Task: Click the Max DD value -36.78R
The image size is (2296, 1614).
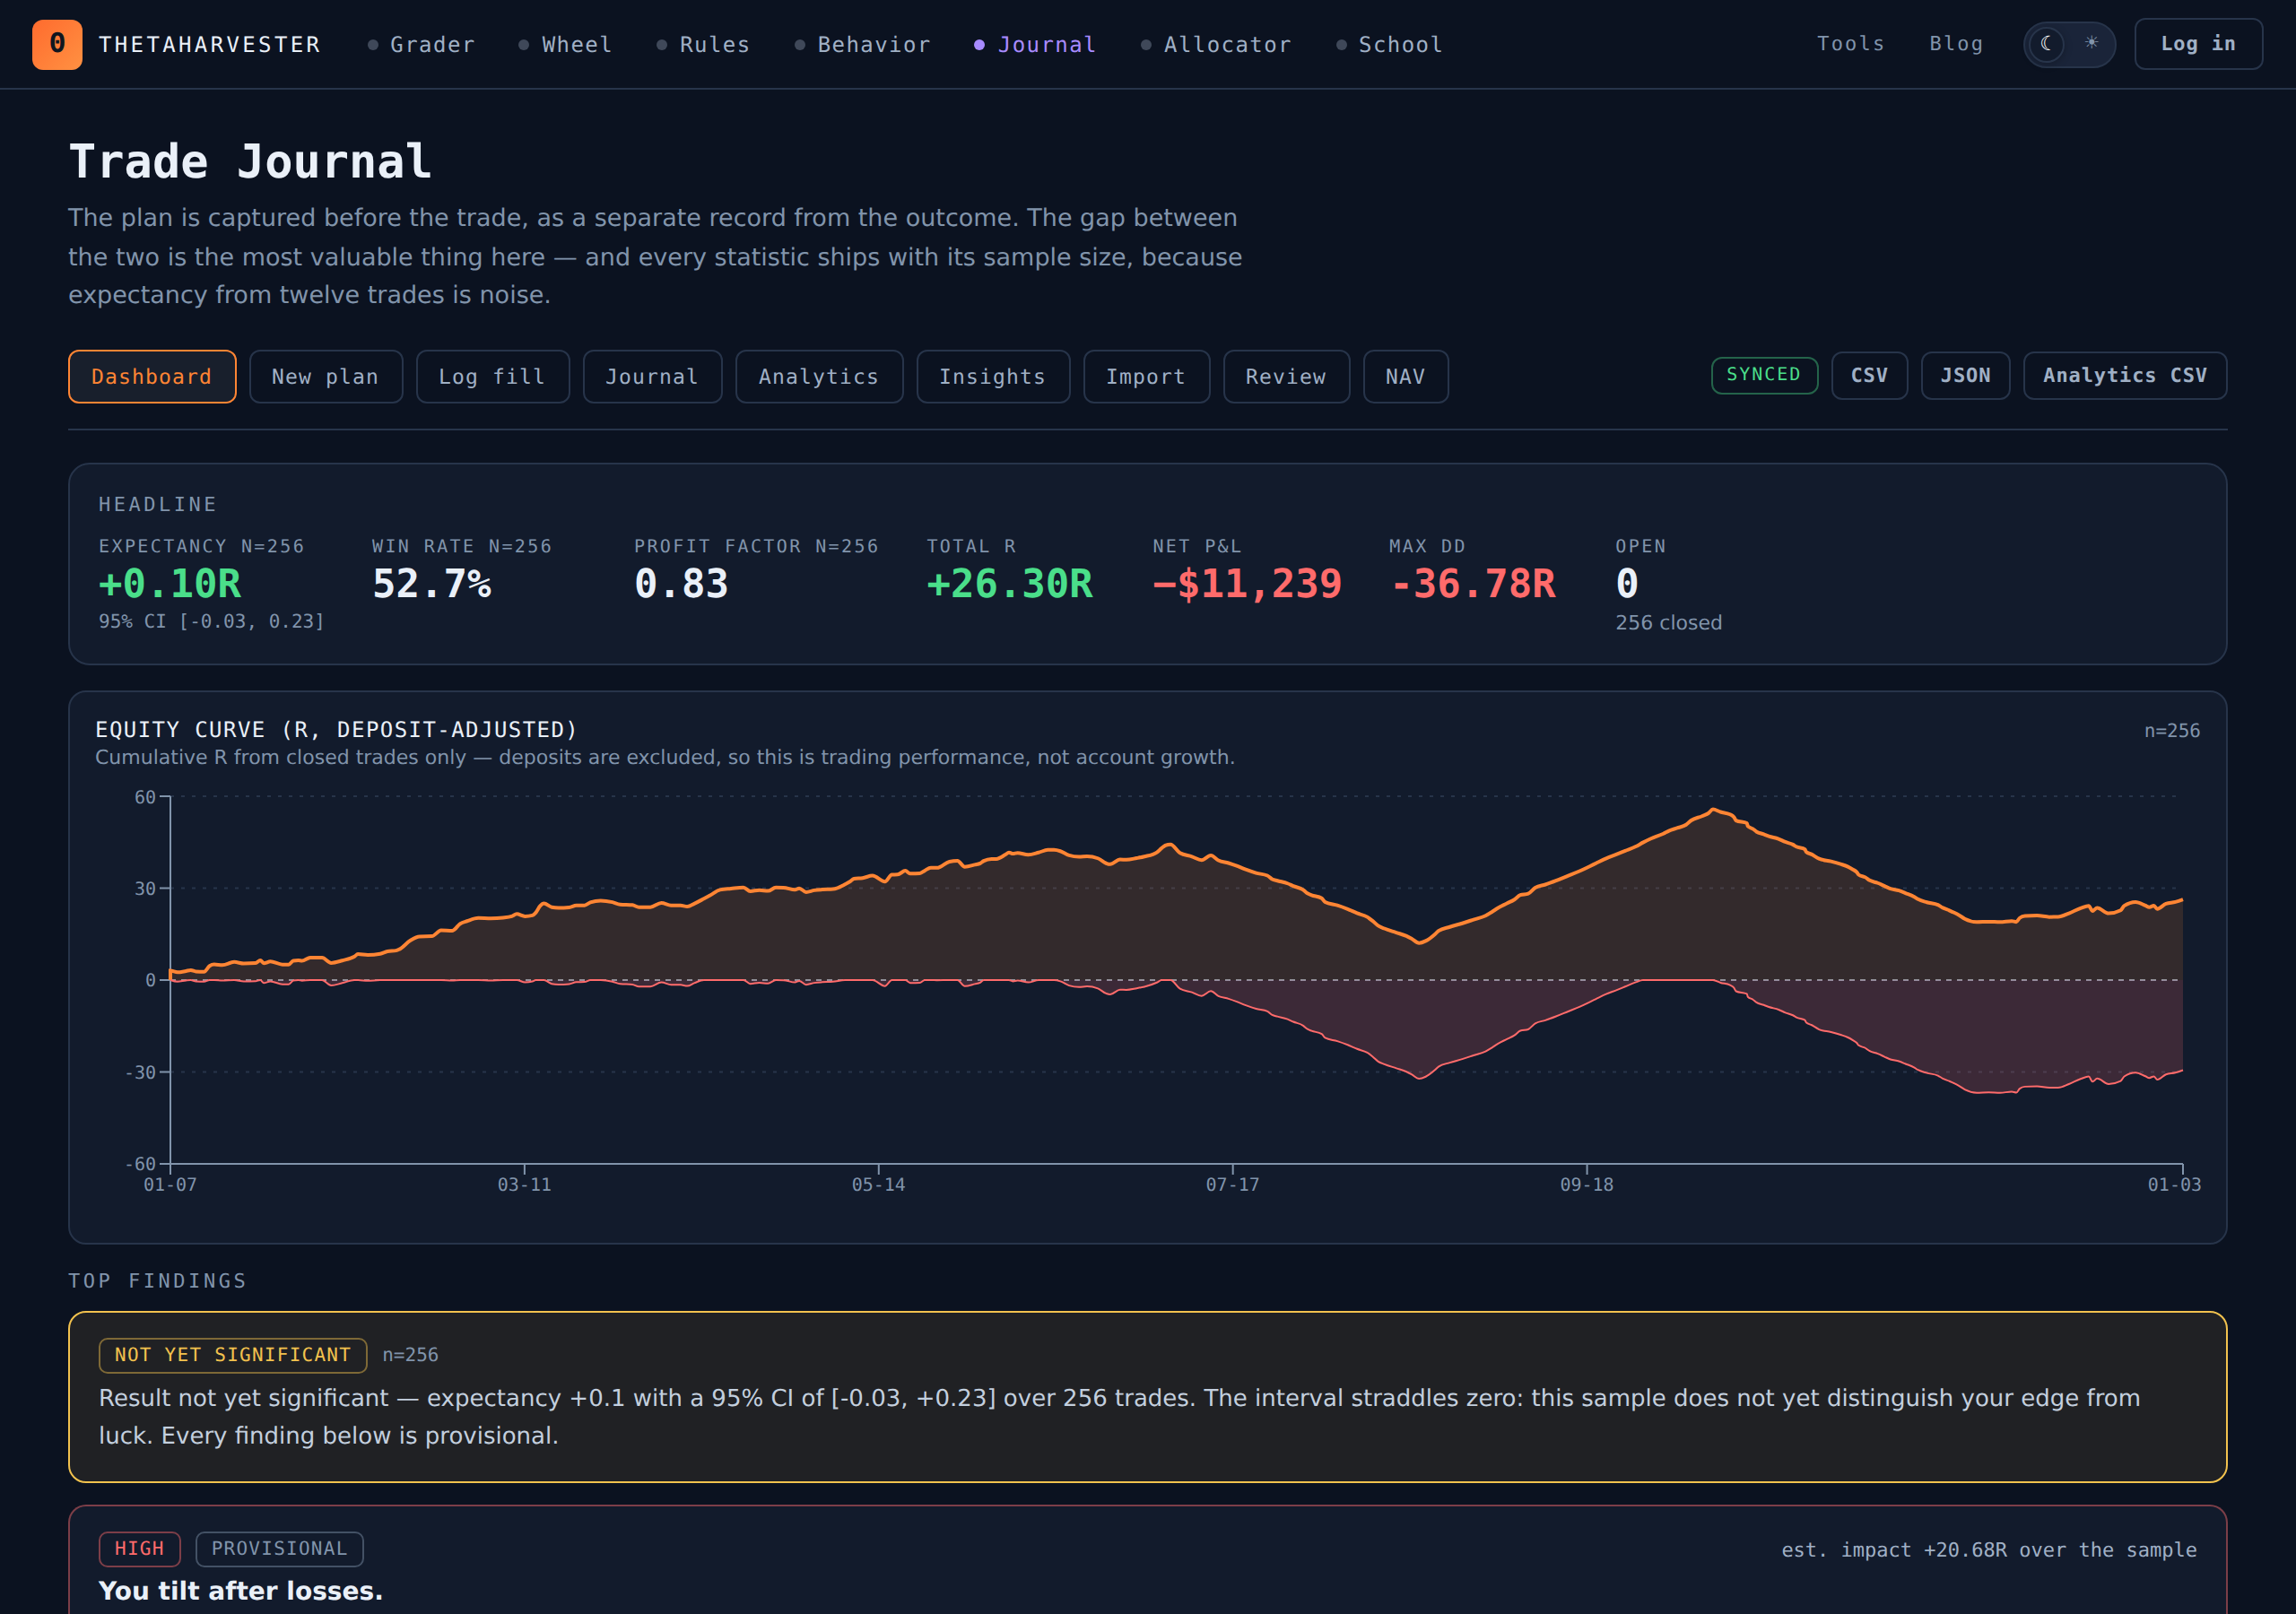Action: (1473, 584)
